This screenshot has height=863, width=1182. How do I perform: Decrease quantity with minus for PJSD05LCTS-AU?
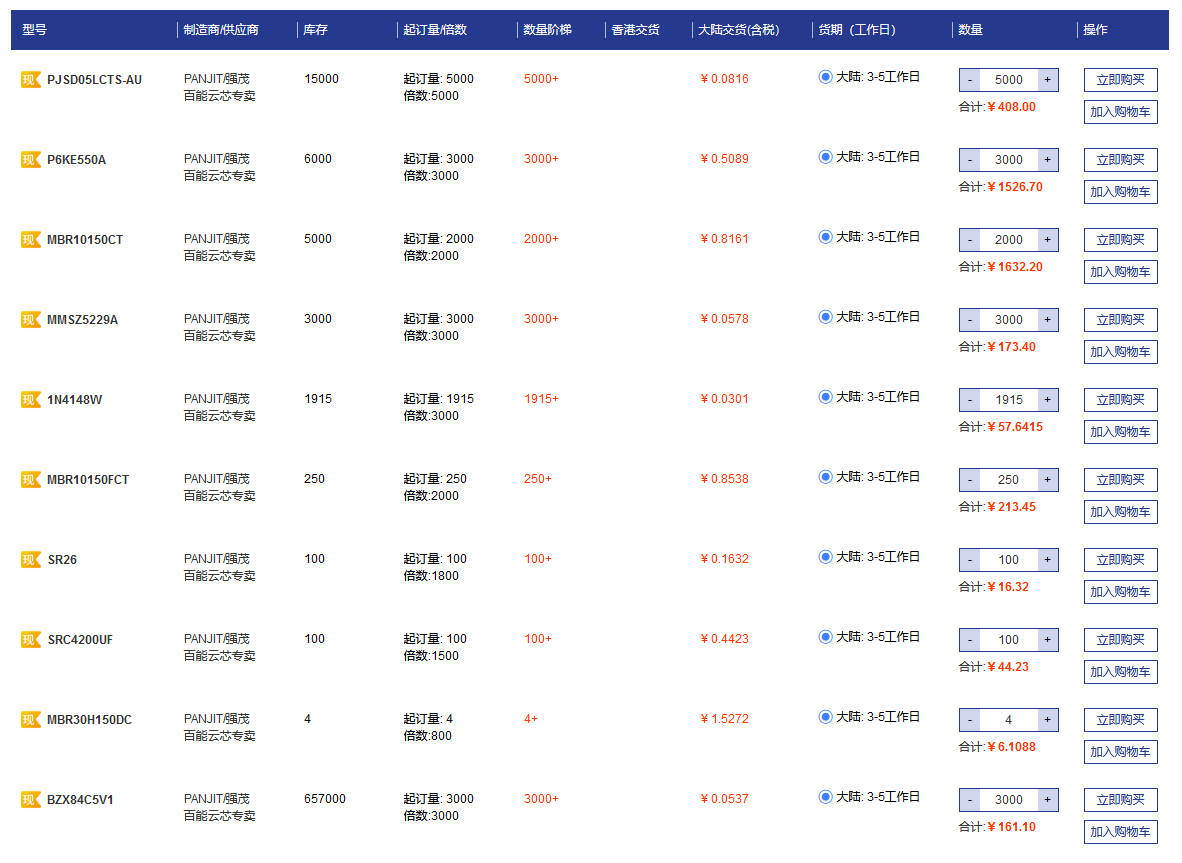tap(970, 80)
